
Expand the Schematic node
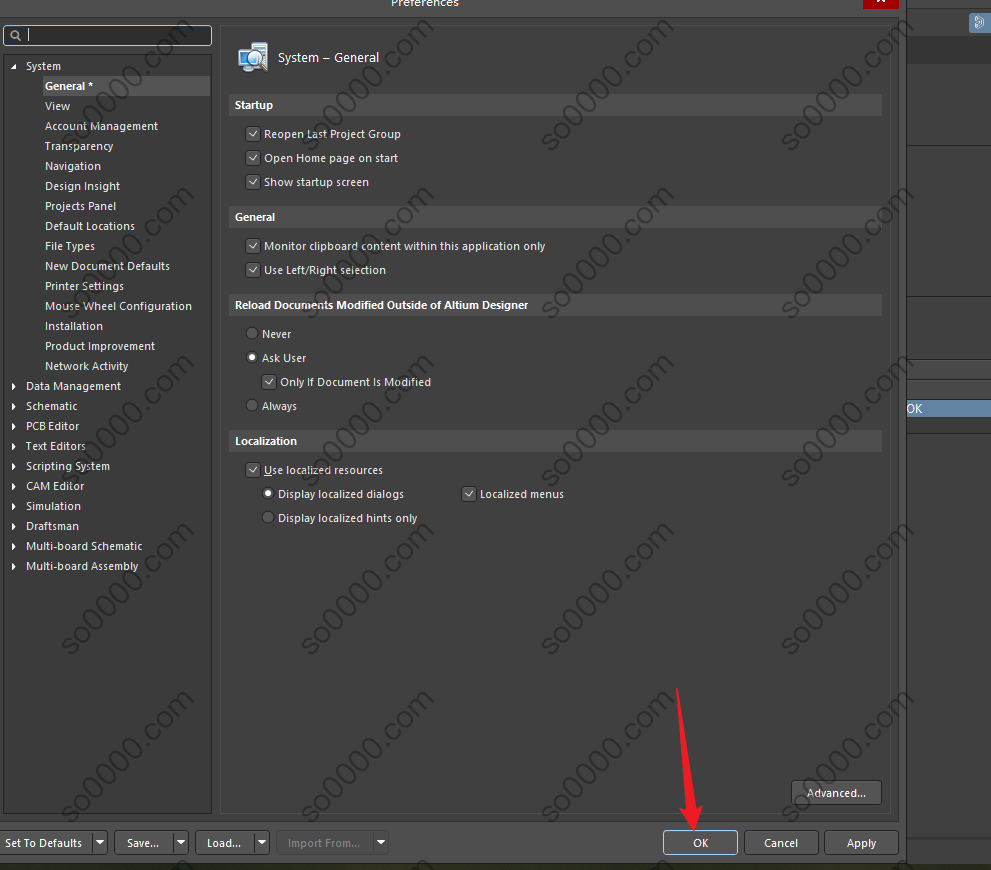[x=13, y=406]
